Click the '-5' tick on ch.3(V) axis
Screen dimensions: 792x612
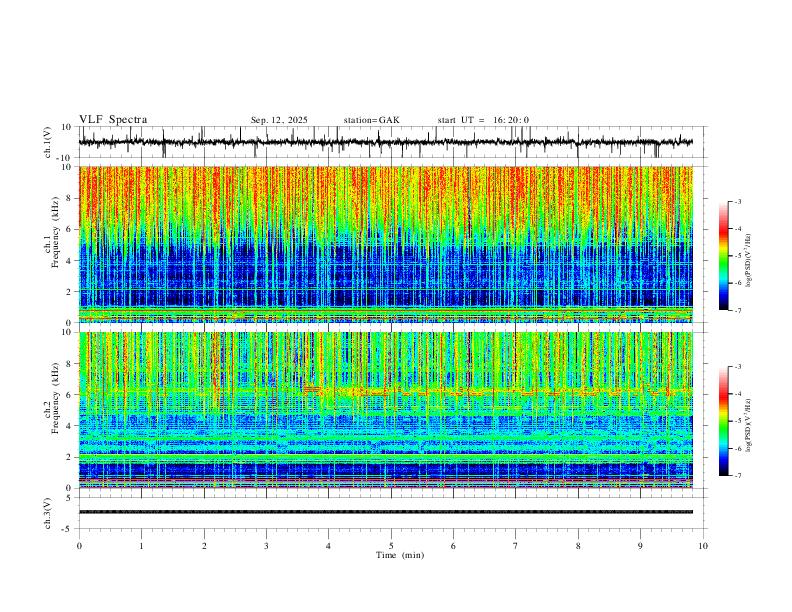tap(68, 529)
